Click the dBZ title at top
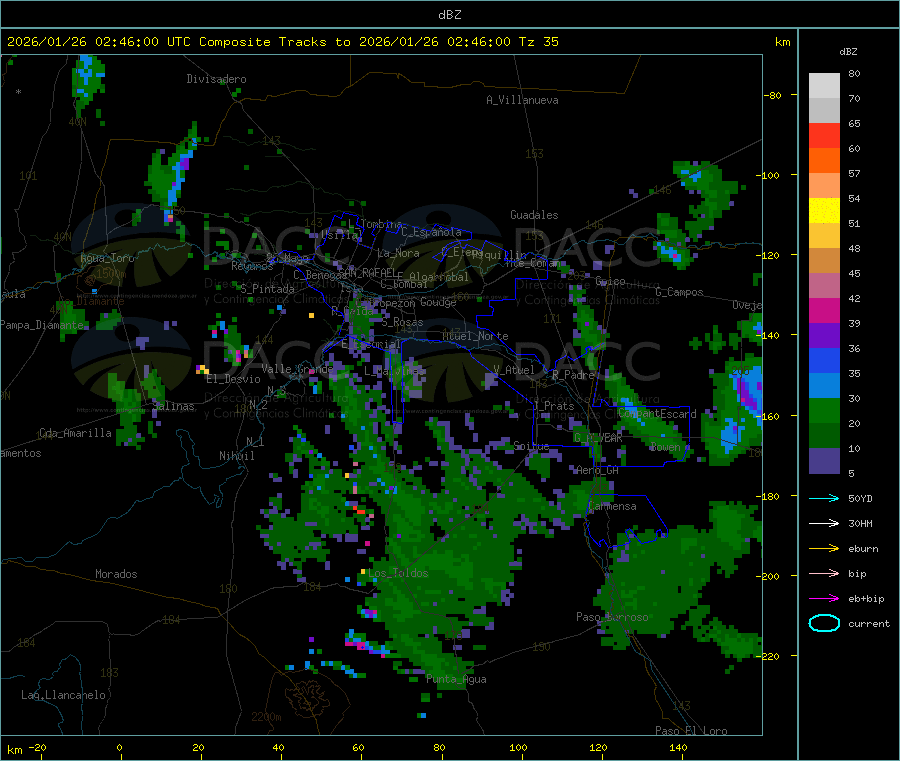Image resolution: width=900 pixels, height=761 pixels. 449,15
